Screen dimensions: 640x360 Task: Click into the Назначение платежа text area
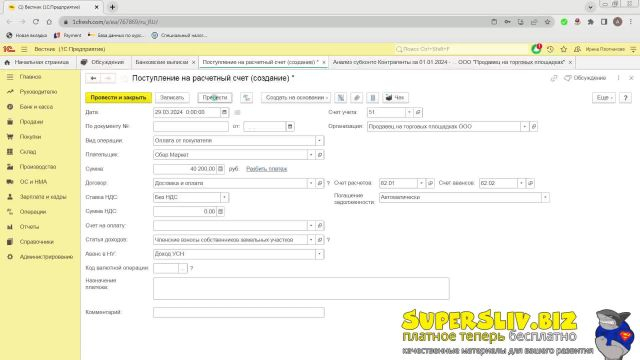tap(301, 288)
